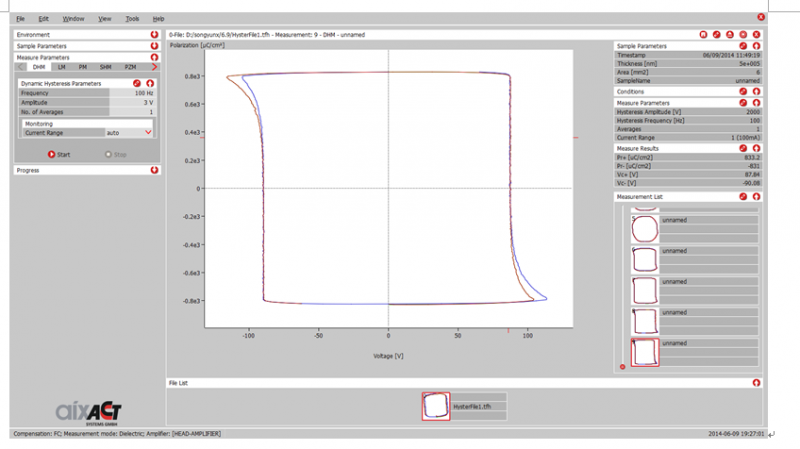Click edit icon of Measurement List

click(x=743, y=196)
